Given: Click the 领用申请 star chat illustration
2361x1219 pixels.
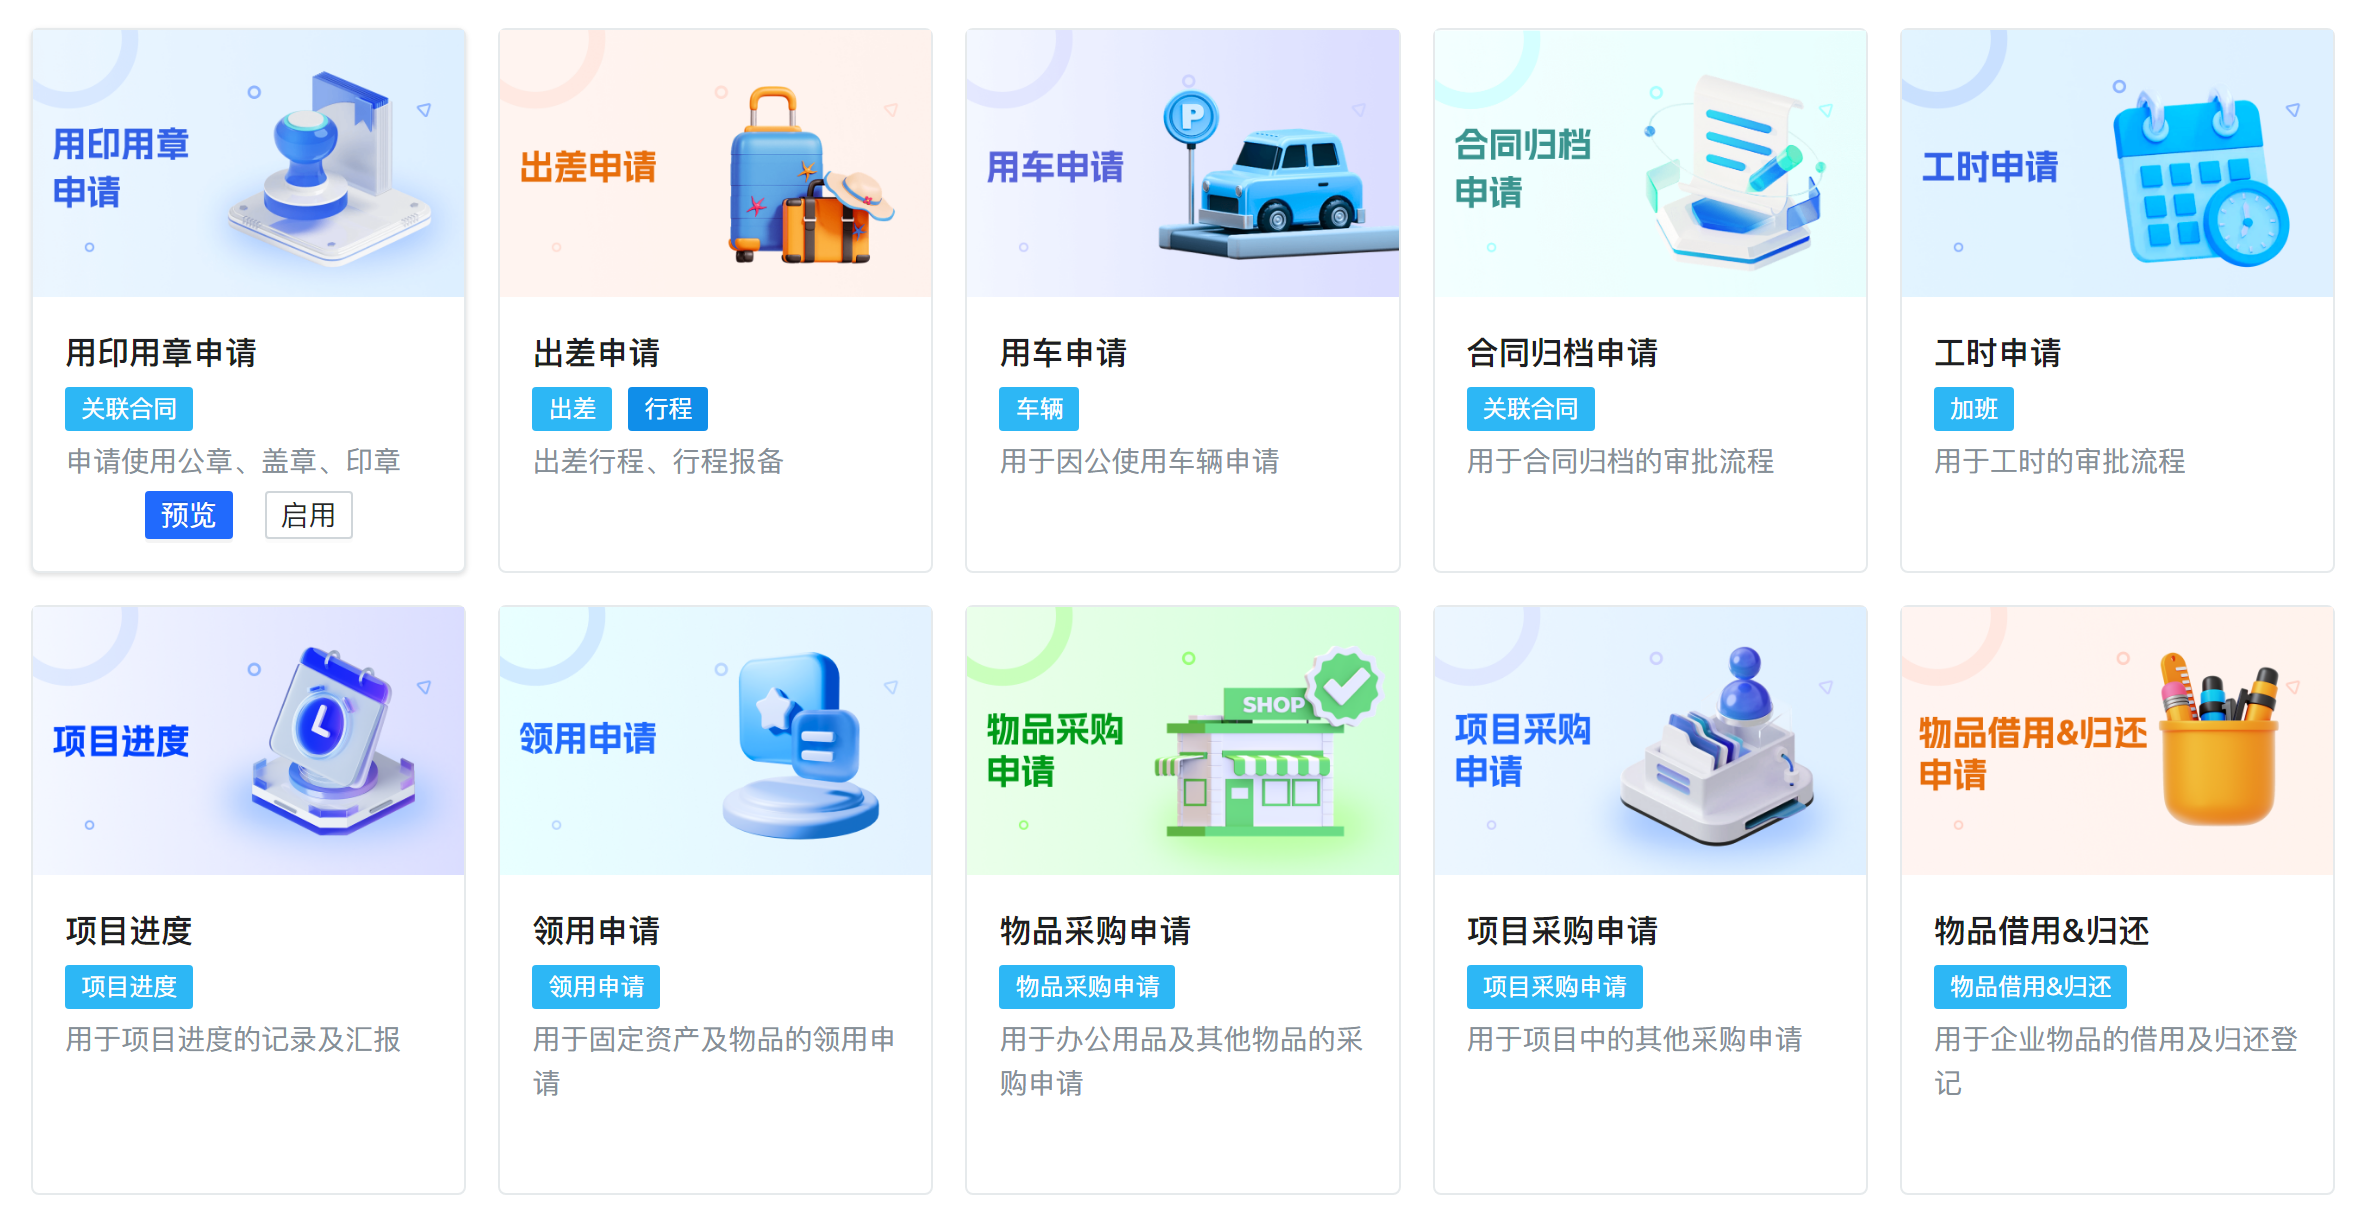Looking at the screenshot, I should click(800, 745).
